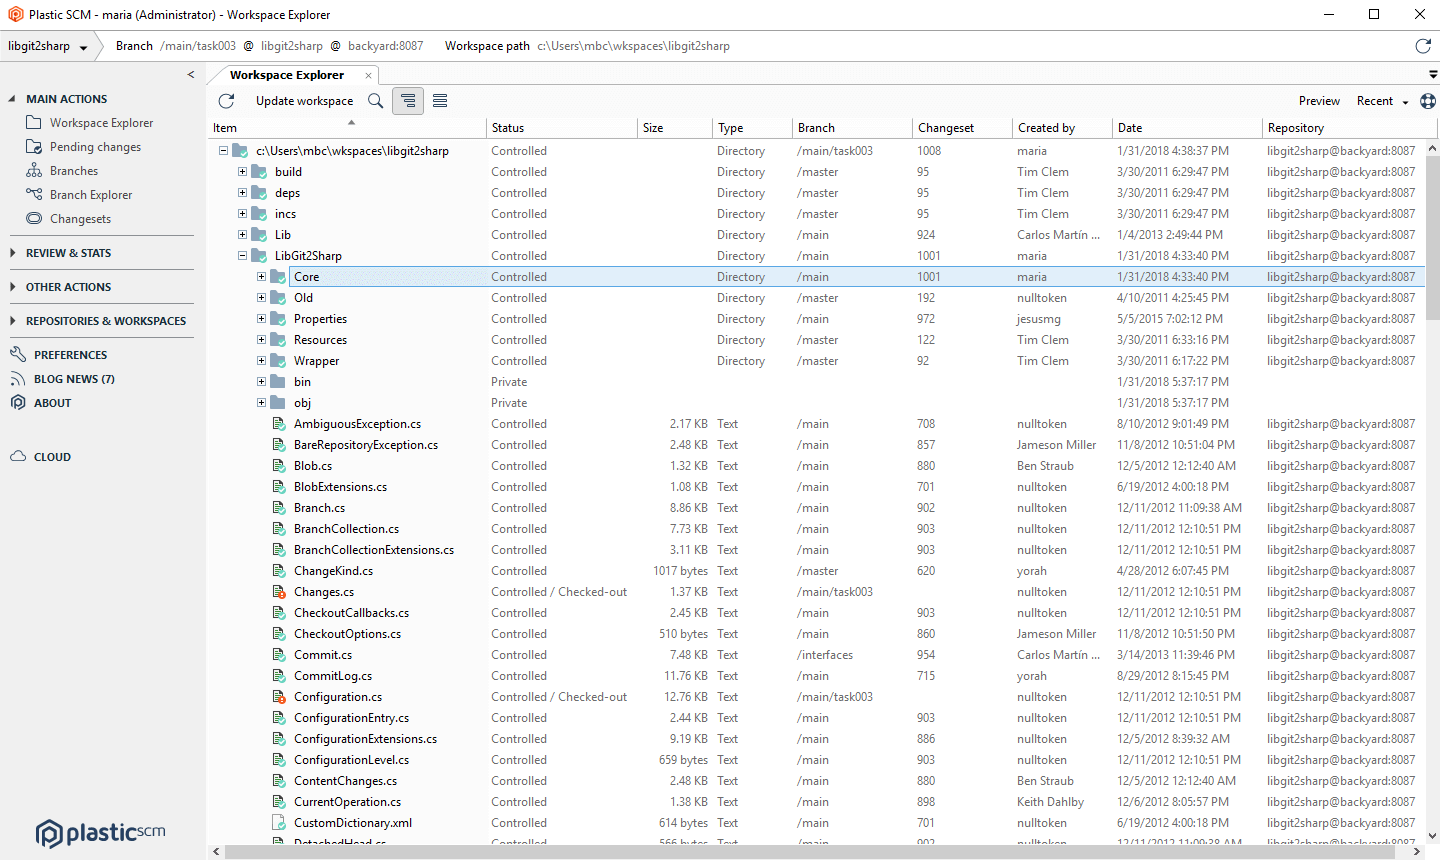Click the globe icon next to Recent

click(x=1428, y=101)
